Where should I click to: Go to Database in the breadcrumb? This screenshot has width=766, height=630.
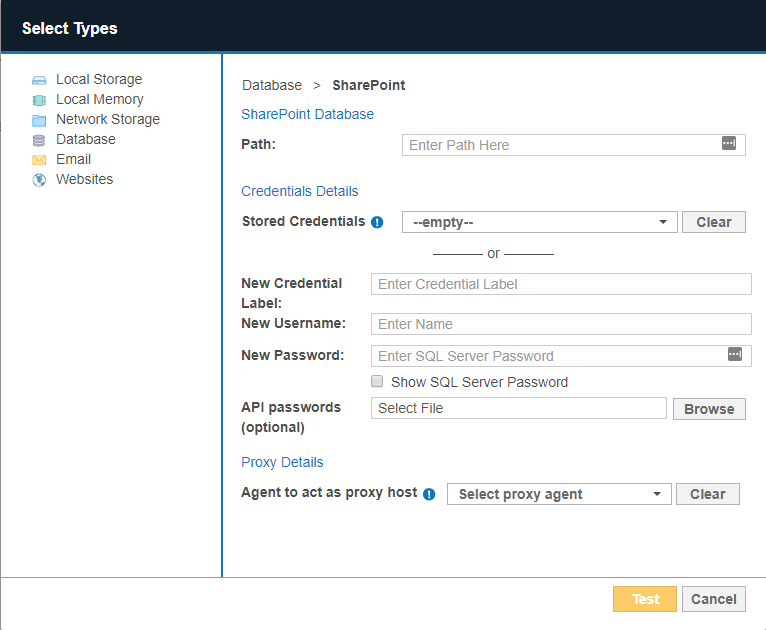point(271,85)
